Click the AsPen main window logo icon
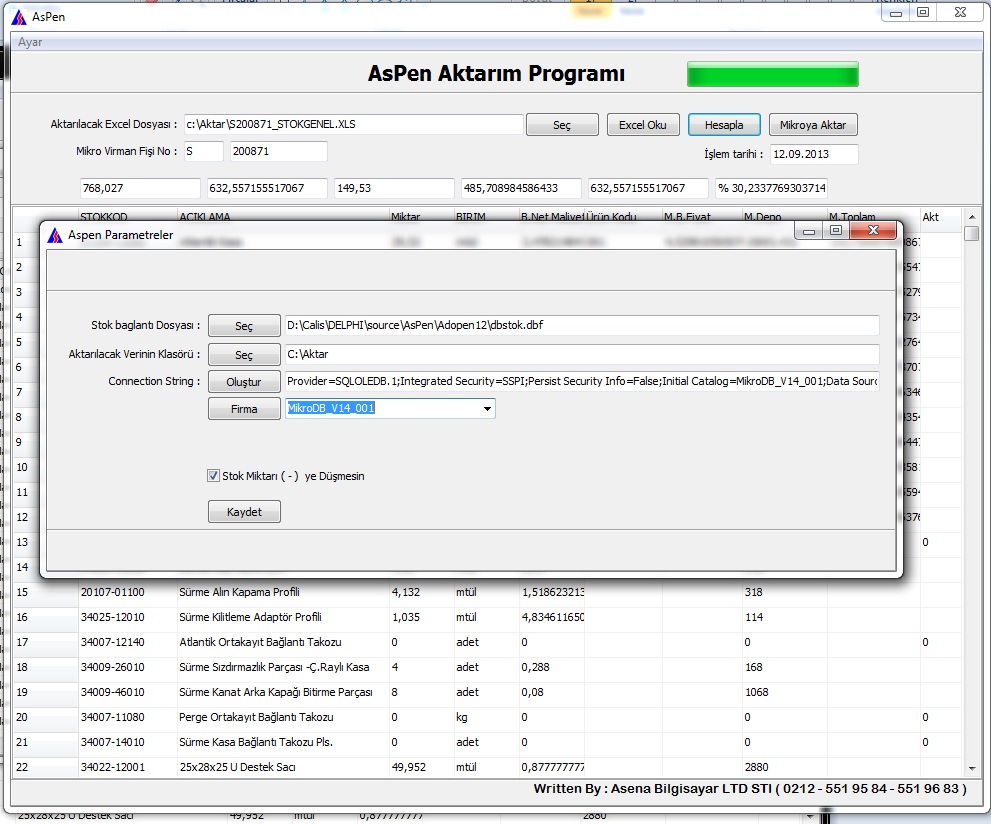The width and height of the screenshot is (991, 824). (x=19, y=17)
